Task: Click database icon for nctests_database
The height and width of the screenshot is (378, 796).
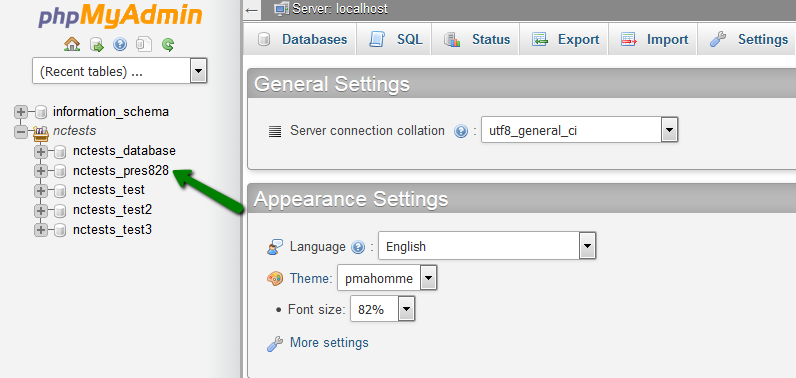Action: 60,151
